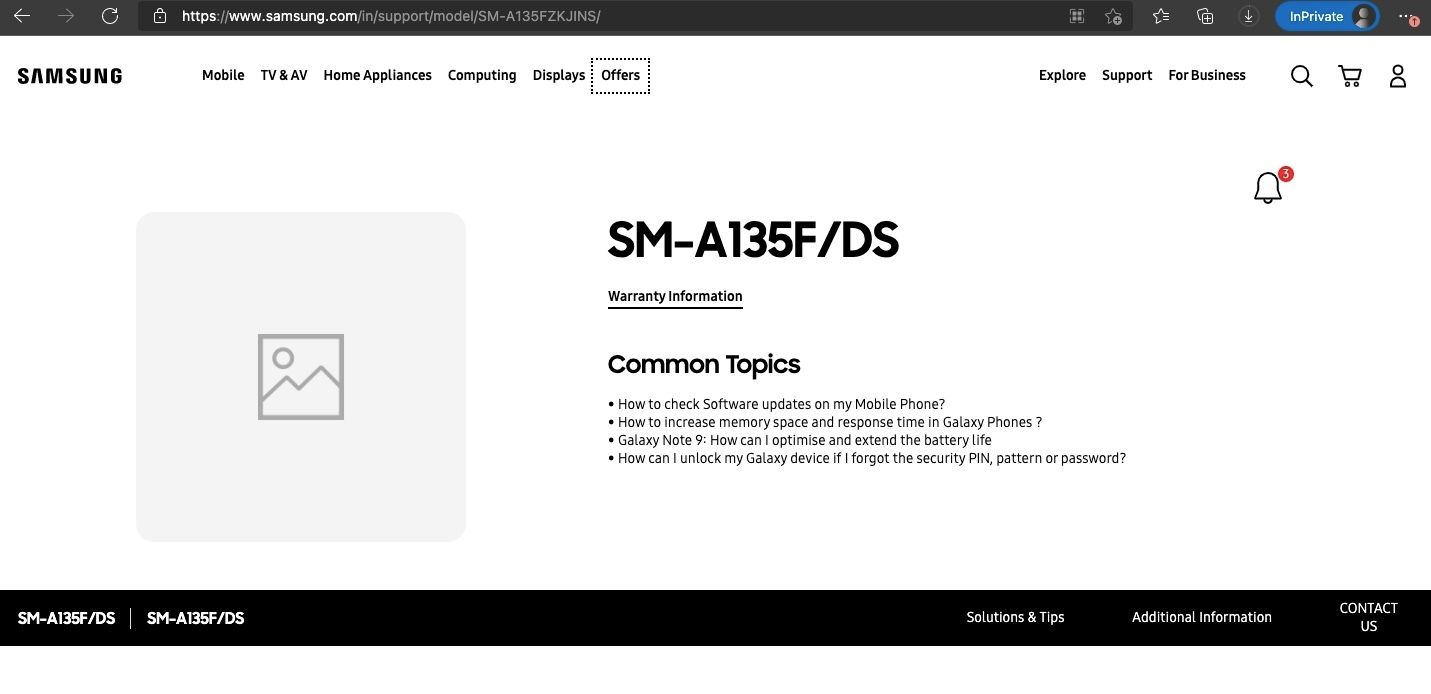
Task: Open the browser Collections panel
Action: coord(1205,16)
